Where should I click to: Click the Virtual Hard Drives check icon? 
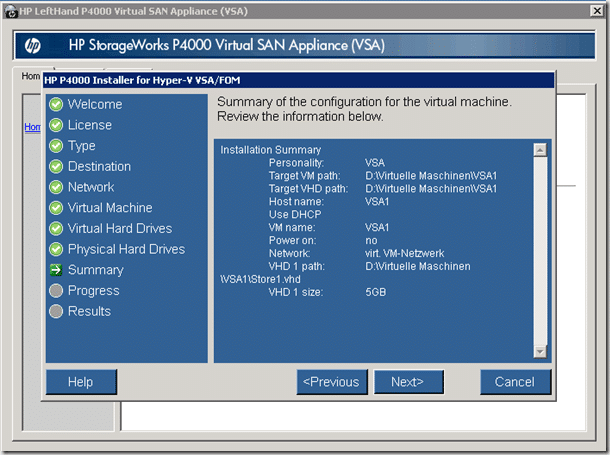click(x=56, y=228)
